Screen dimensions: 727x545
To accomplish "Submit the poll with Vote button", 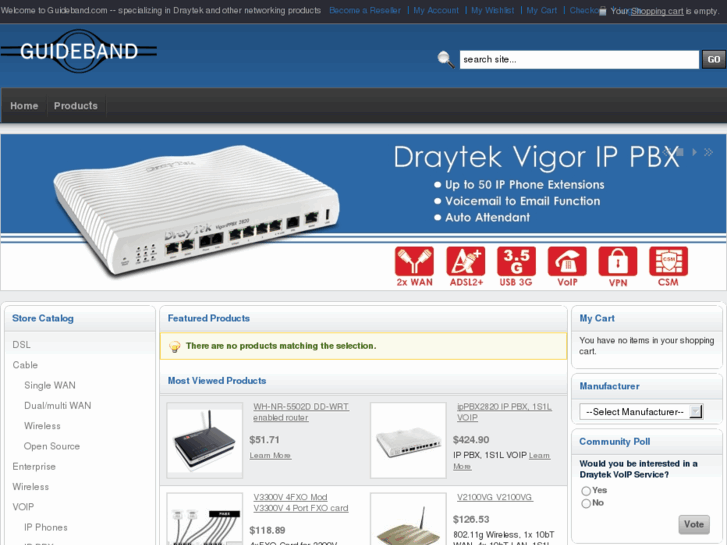I will pyautogui.click(x=694, y=524).
